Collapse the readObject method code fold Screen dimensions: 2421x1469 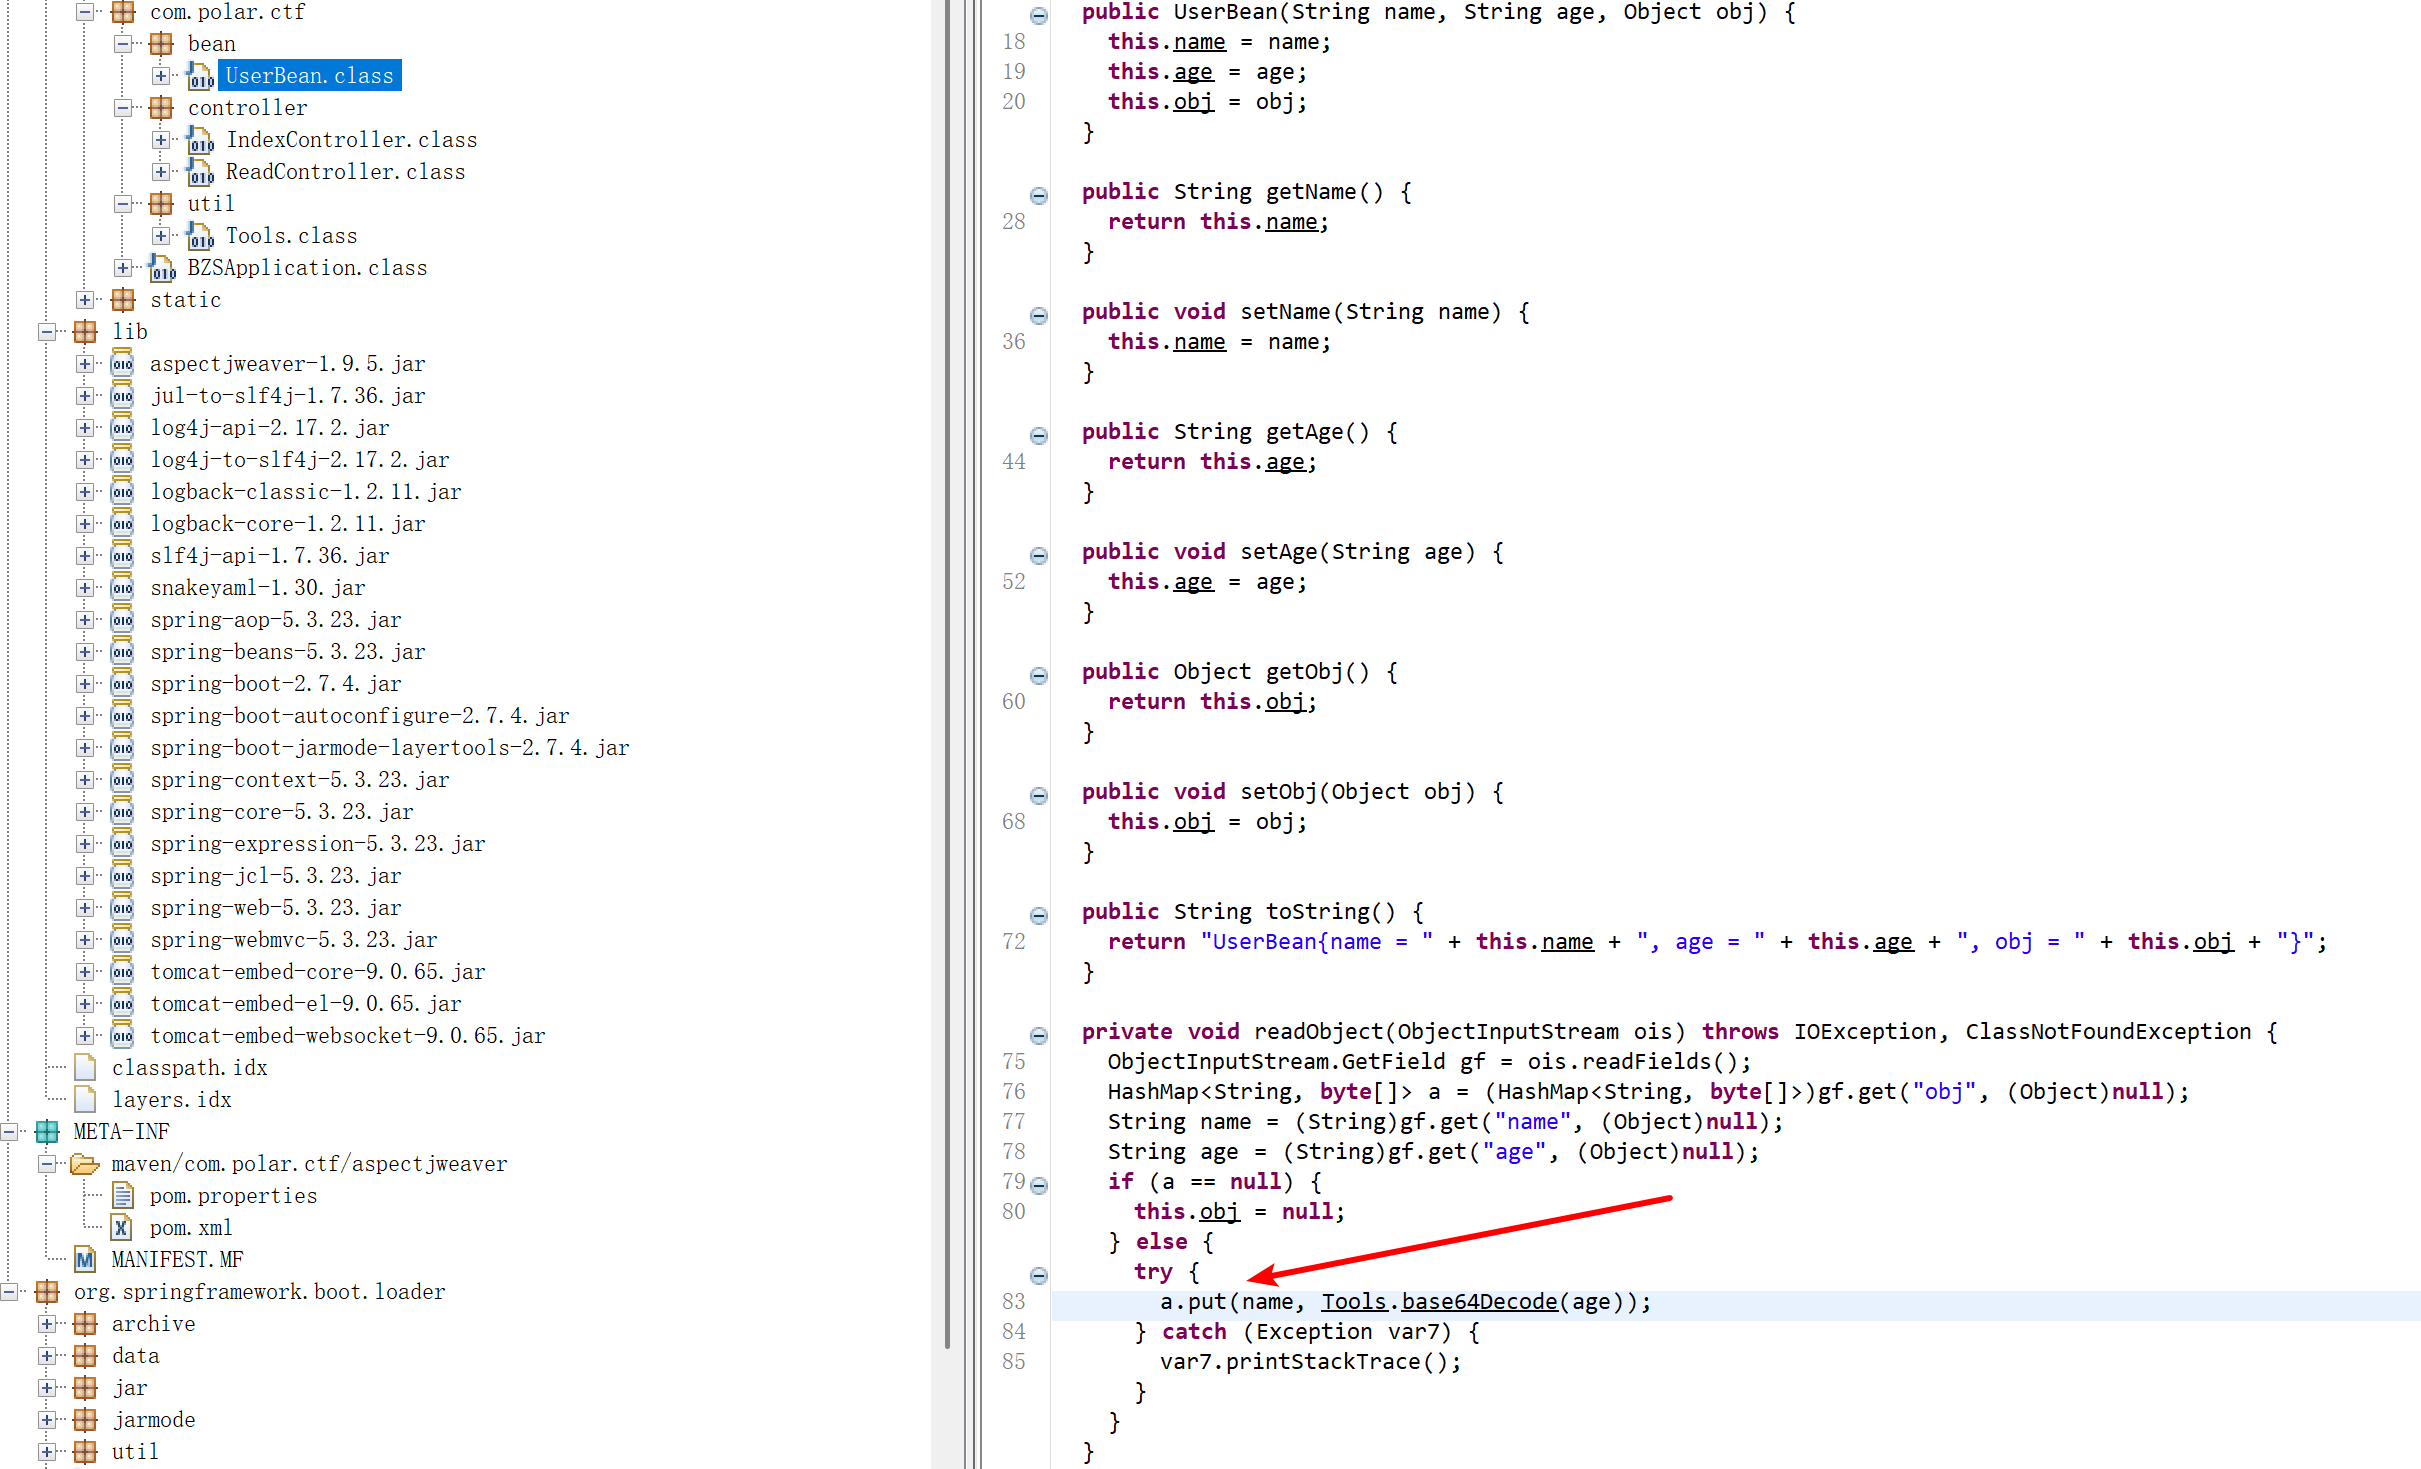tap(1039, 1036)
